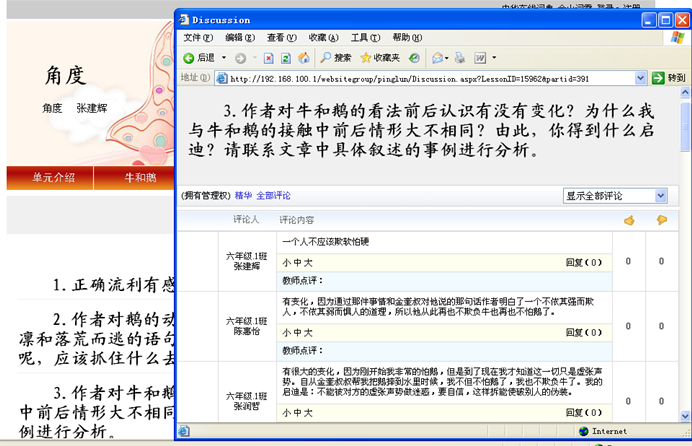Go to the Home page icon
The width and height of the screenshot is (692, 446).
click(x=303, y=58)
